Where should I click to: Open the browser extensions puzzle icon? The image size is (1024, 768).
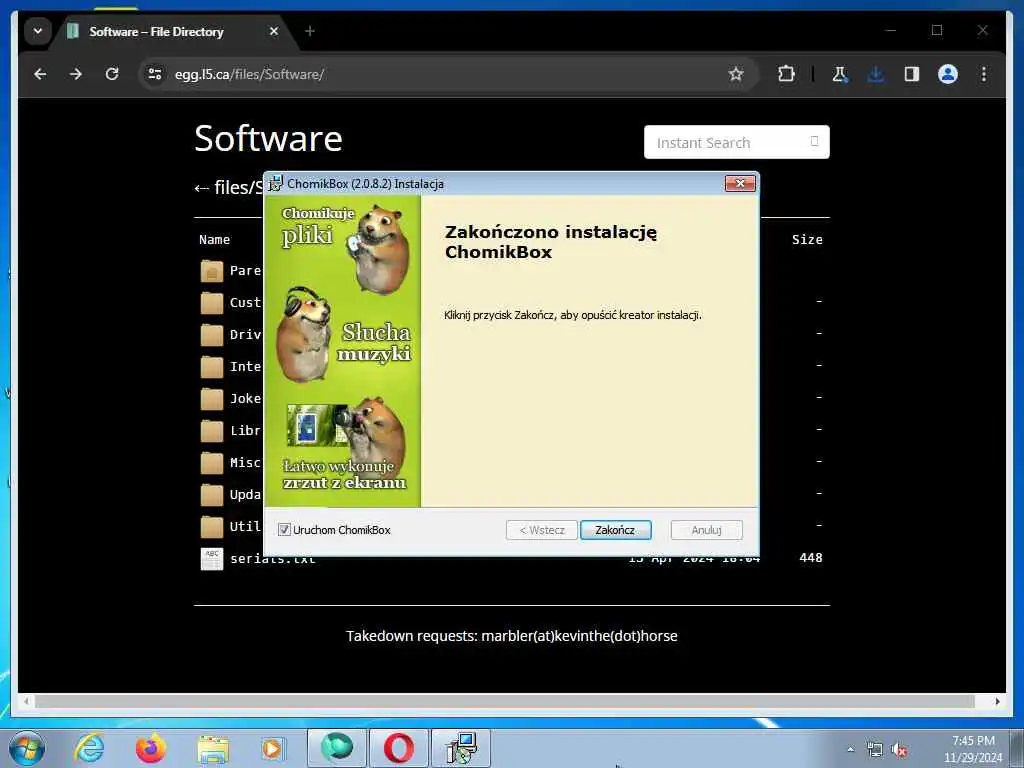click(x=786, y=74)
